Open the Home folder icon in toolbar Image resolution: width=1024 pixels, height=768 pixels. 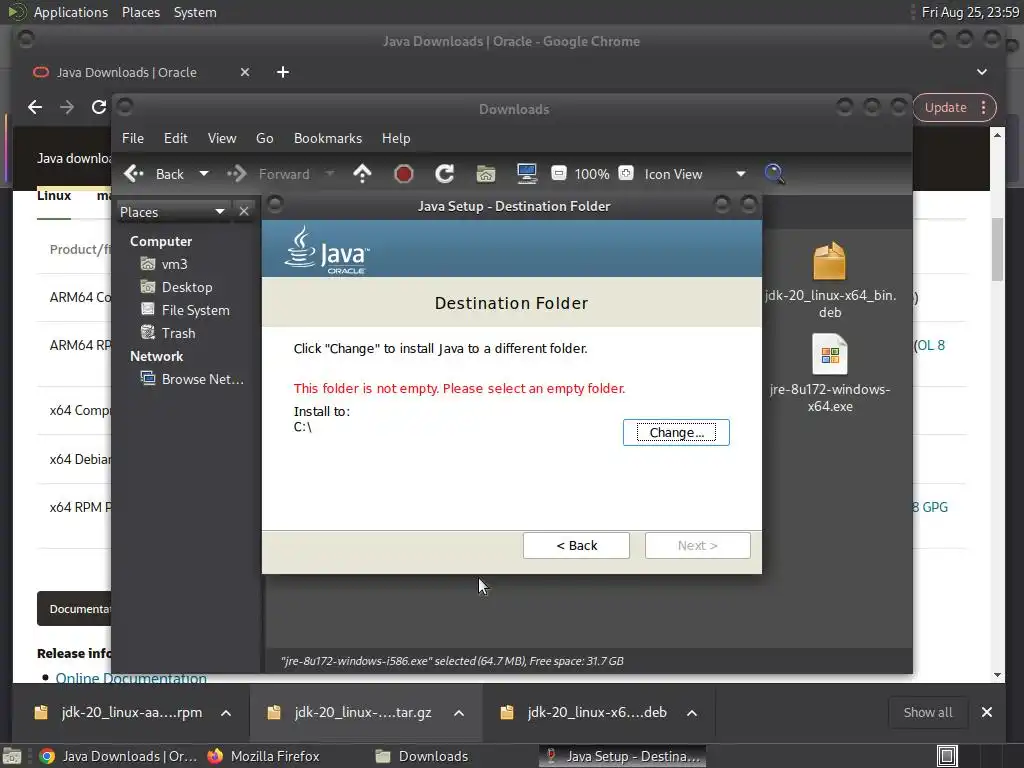pyautogui.click(x=485, y=174)
